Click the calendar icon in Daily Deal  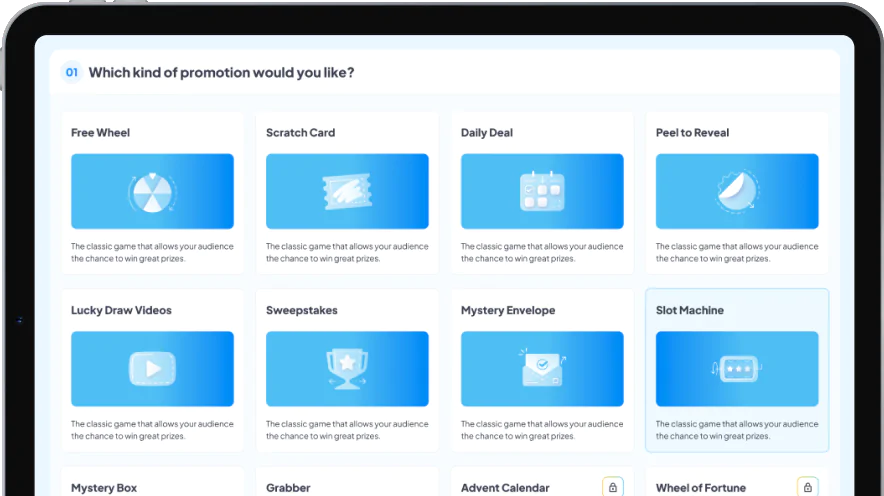pos(542,192)
